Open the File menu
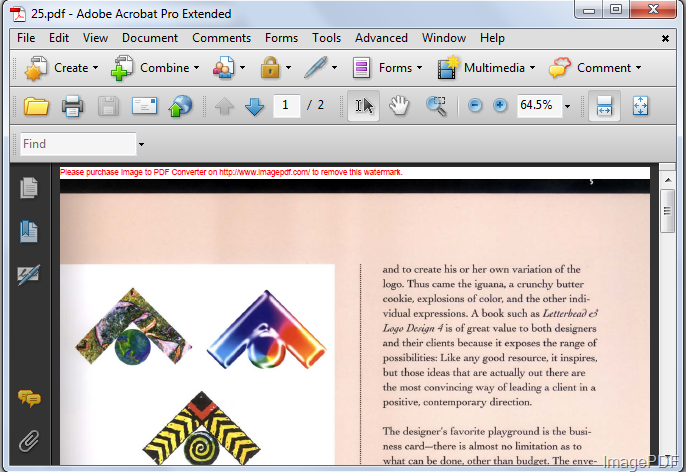This screenshot has height=472, width=686. [26, 38]
